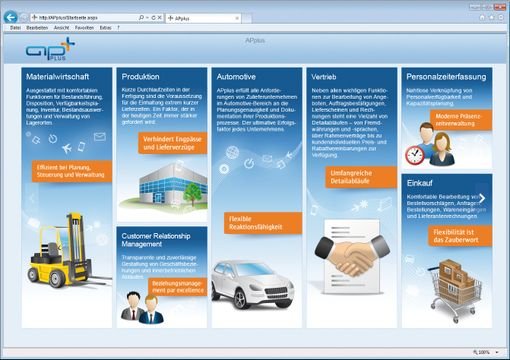Click the airplane icon in Materialwirtschaft tile
The image size is (510, 360).
pyautogui.click(x=67, y=148)
